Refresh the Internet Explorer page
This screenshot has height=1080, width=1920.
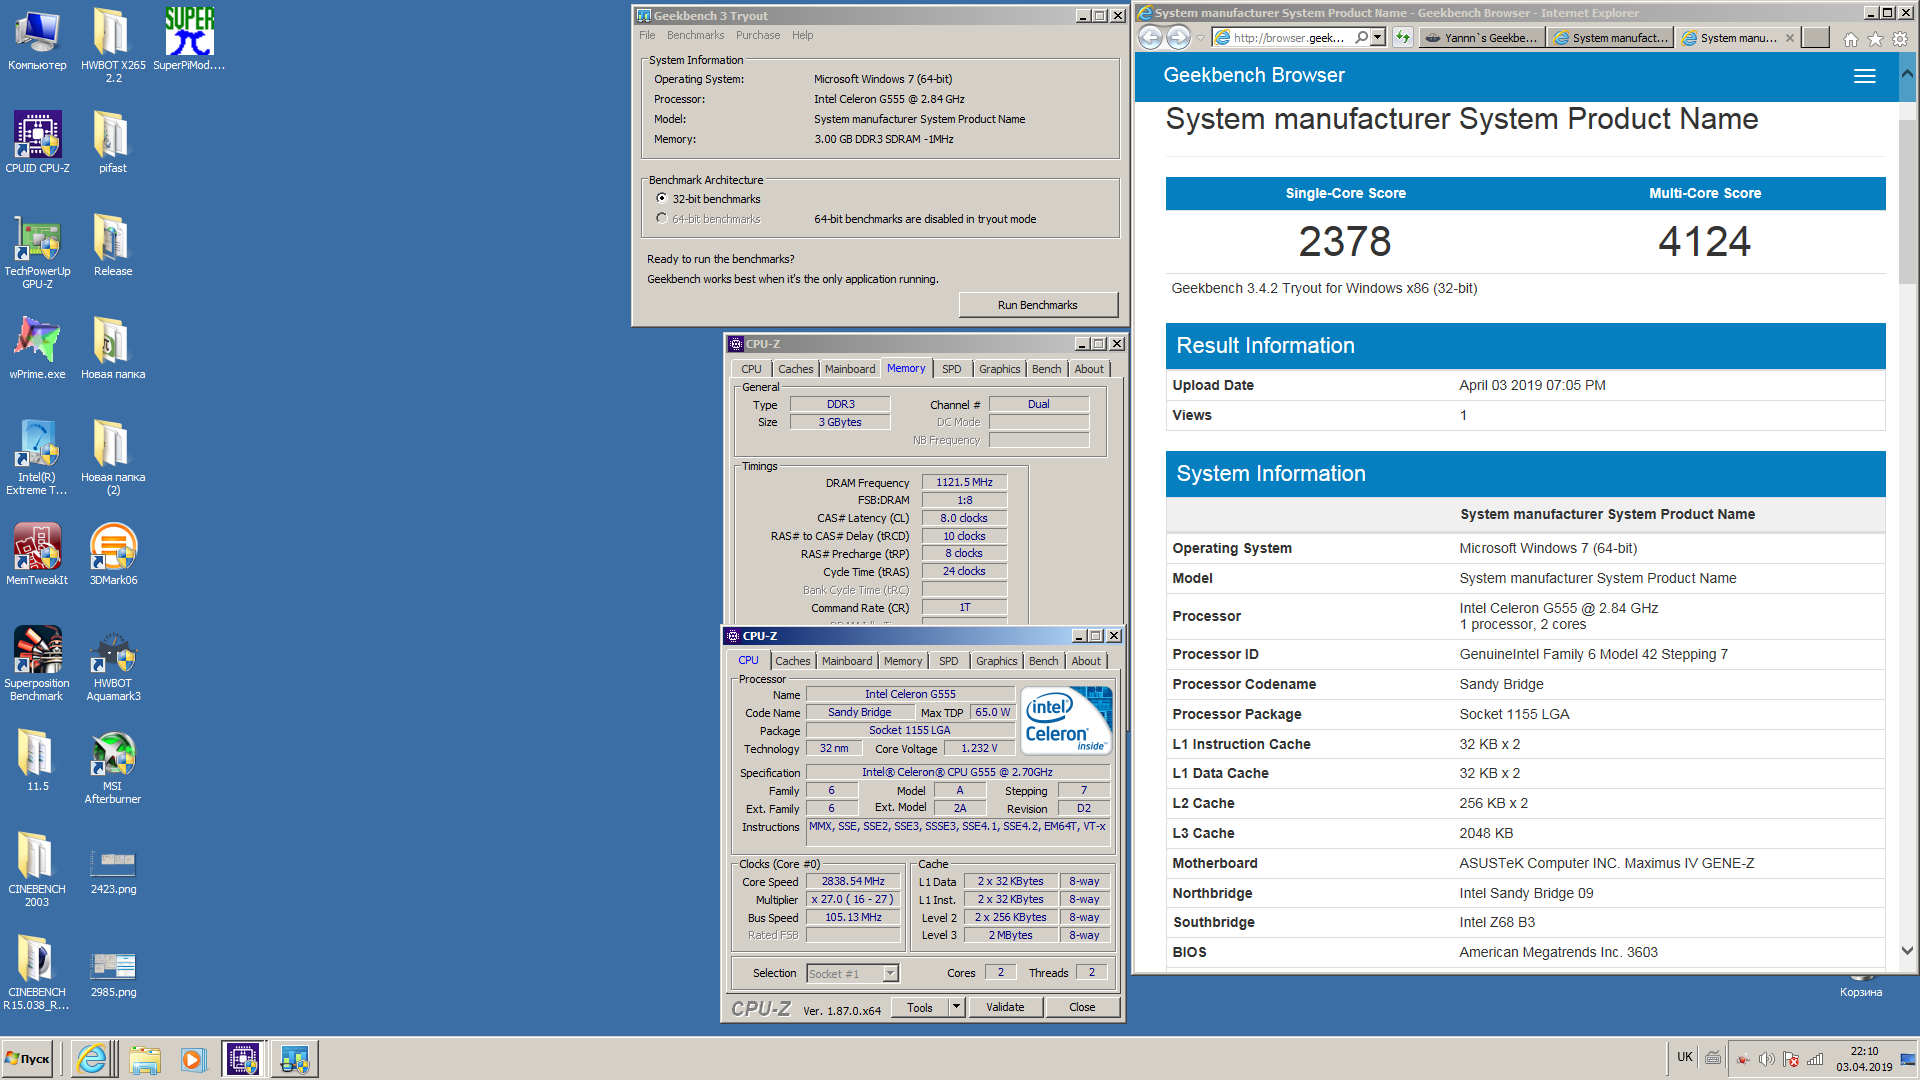[1403, 38]
